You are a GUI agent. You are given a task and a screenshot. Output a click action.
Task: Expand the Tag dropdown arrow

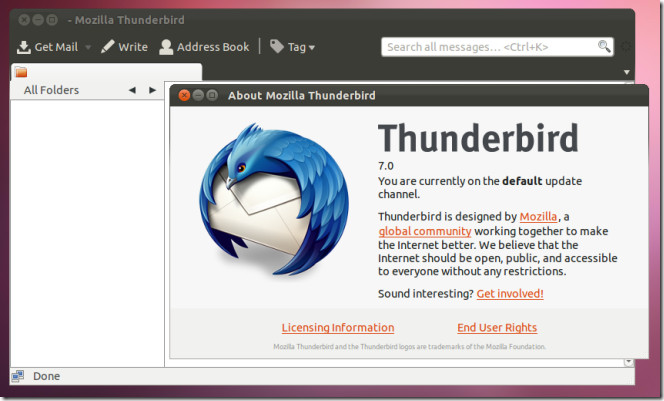[x=312, y=47]
